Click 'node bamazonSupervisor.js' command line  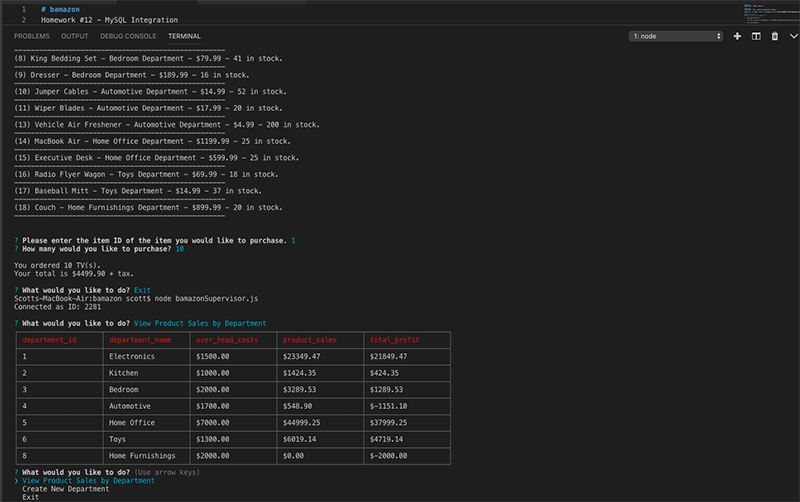point(207,298)
